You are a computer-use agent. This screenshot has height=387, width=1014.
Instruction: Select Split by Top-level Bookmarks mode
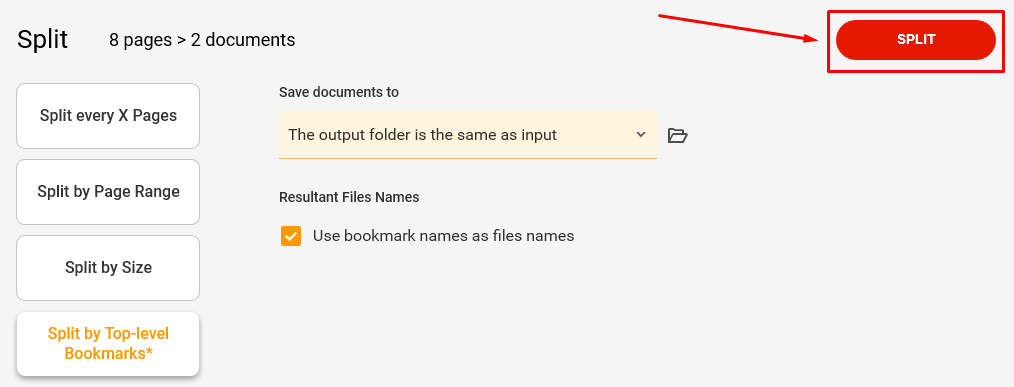click(108, 344)
